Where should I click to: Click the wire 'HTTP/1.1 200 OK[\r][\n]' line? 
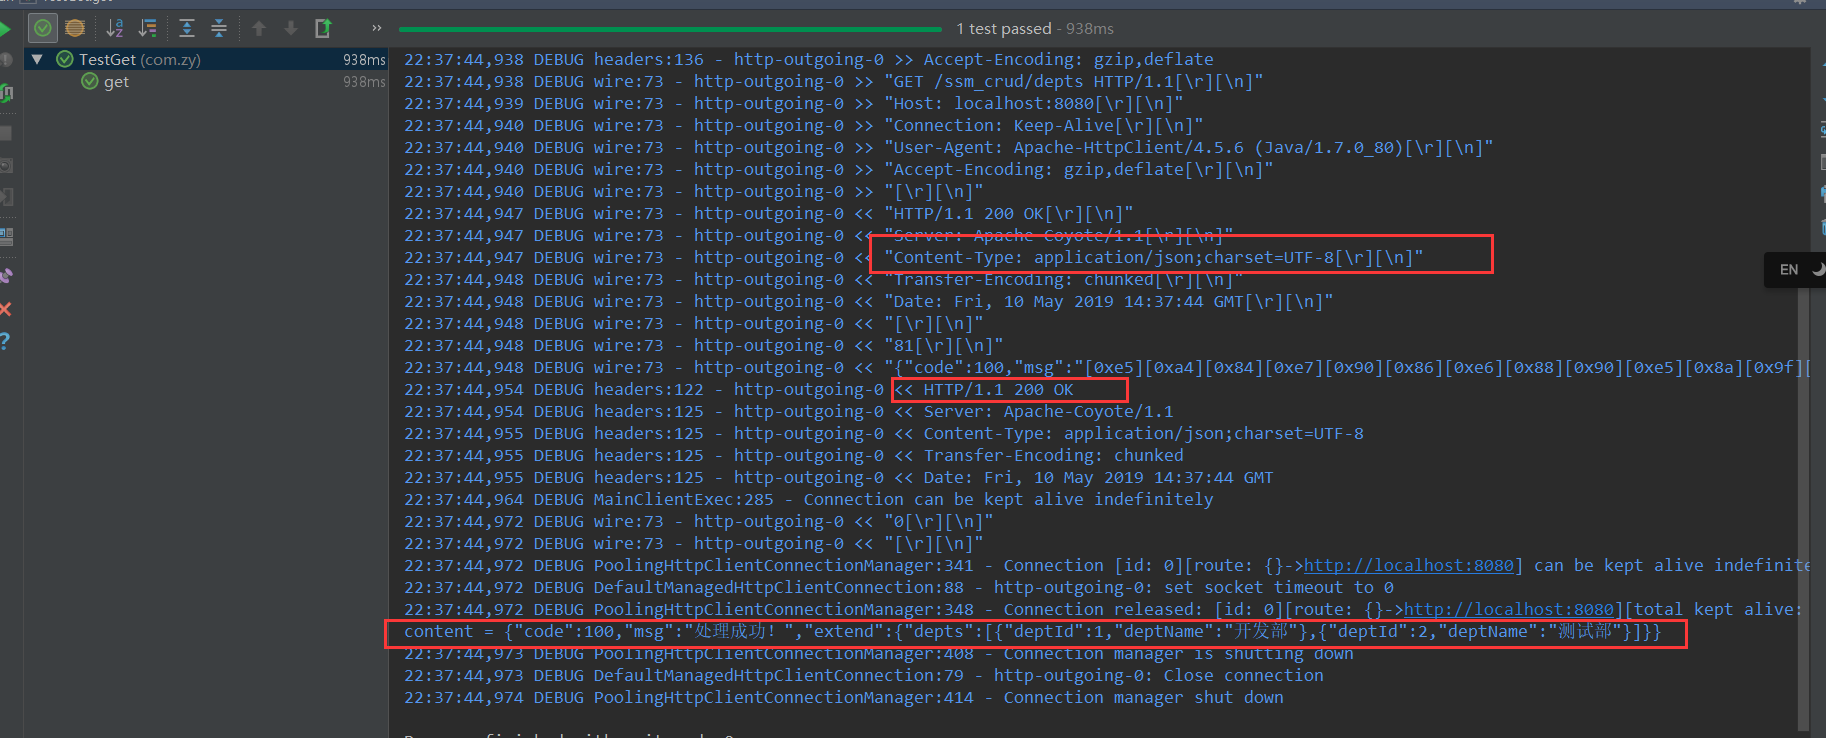coord(769,213)
